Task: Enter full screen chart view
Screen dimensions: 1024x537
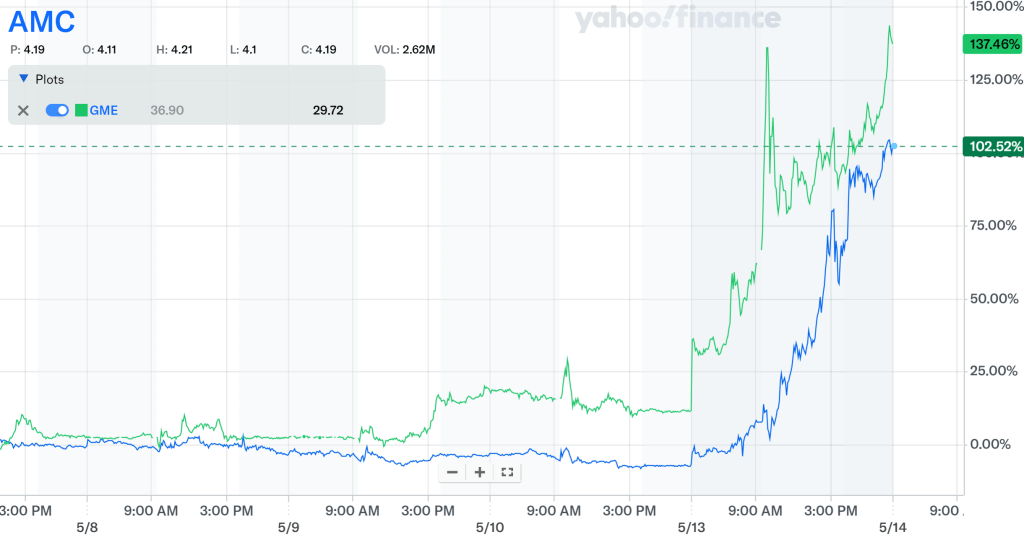Action: [x=507, y=472]
